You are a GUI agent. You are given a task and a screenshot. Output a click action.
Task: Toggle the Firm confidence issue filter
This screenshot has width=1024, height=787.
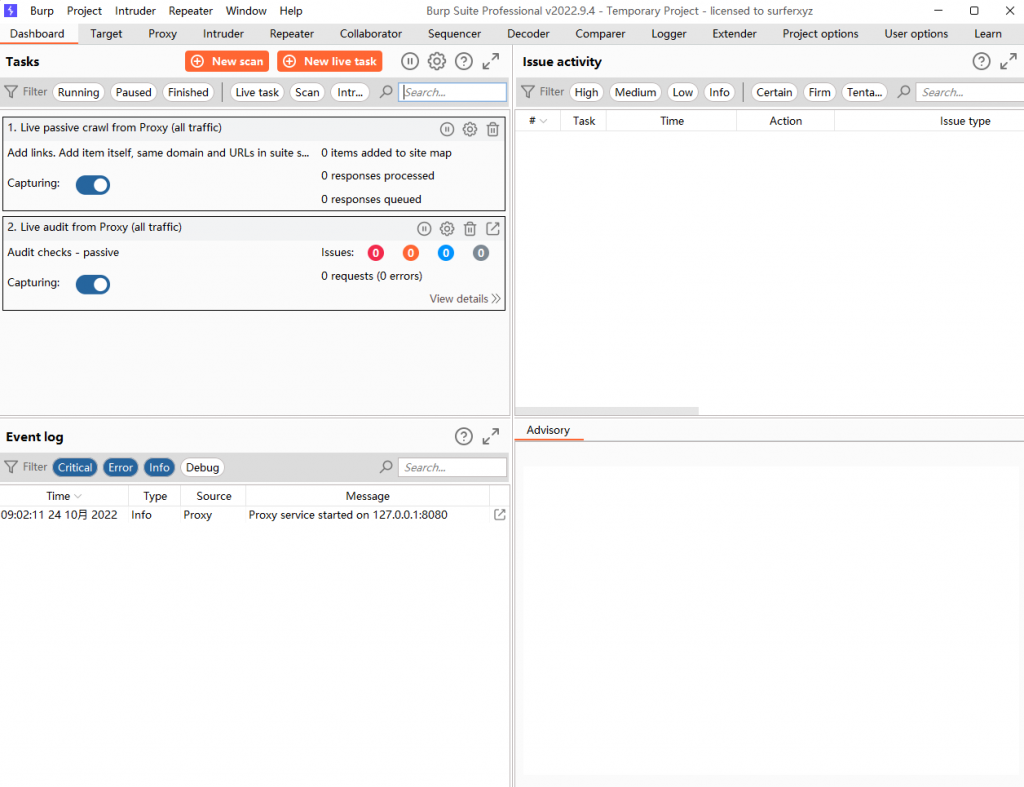coord(819,92)
